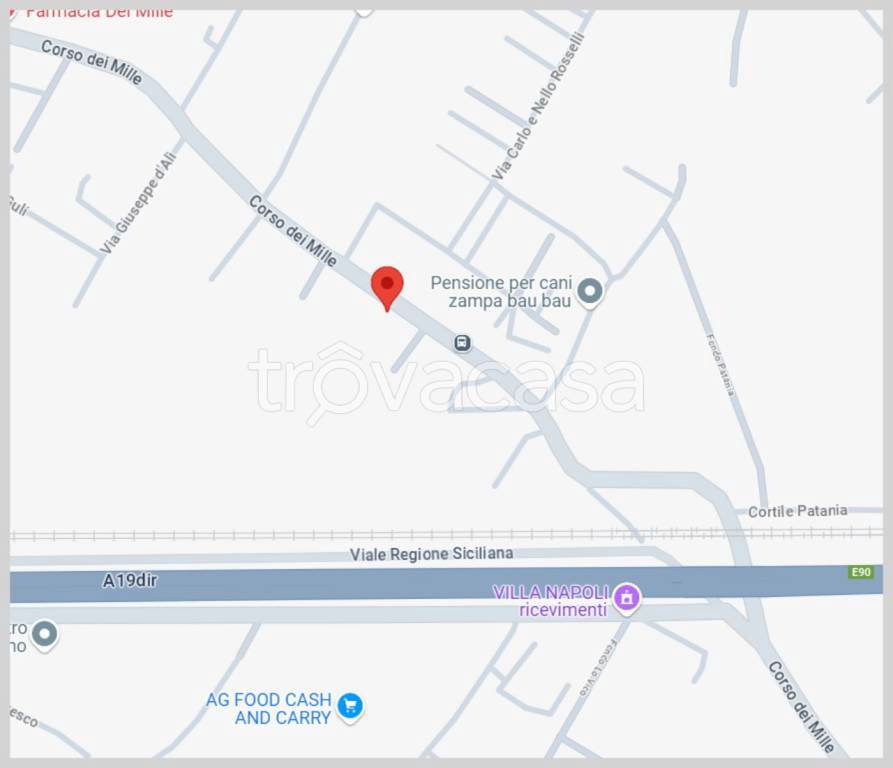The height and width of the screenshot is (768, 893).
Task: Click the trovacasa watermark logo
Action: 446,383
